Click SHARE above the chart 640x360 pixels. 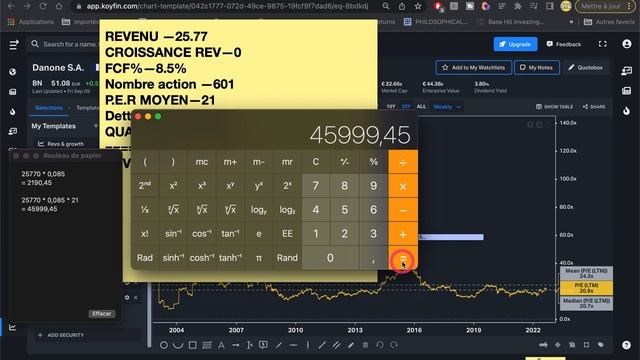(x=594, y=107)
